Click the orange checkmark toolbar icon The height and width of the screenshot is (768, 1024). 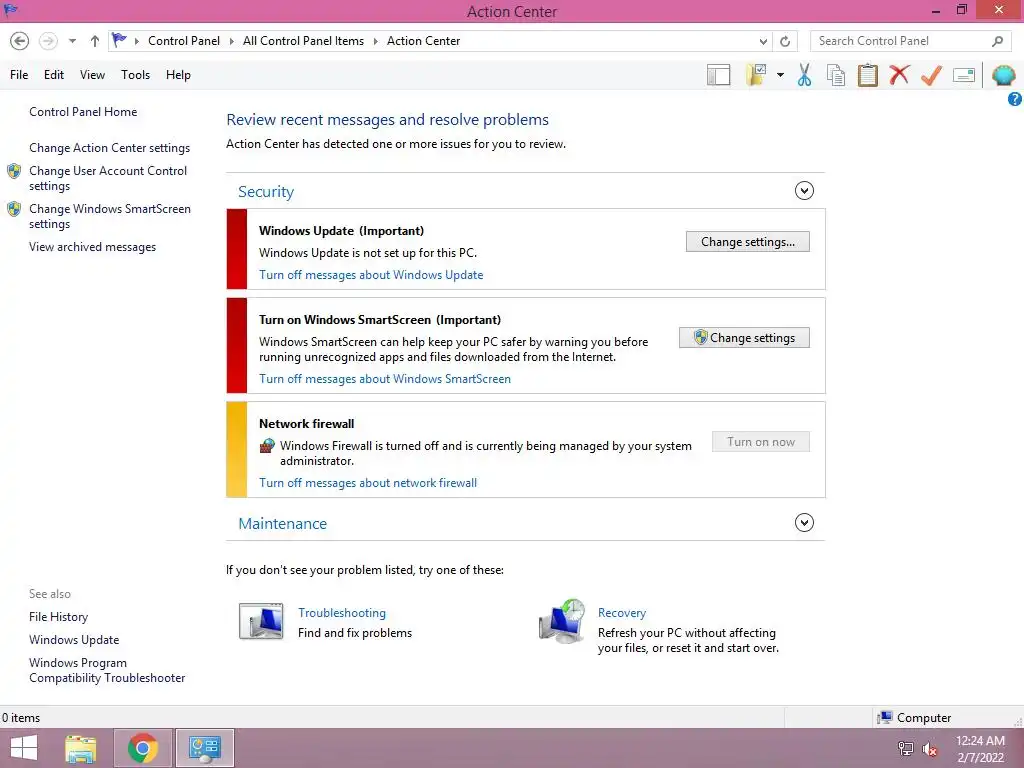click(x=931, y=75)
